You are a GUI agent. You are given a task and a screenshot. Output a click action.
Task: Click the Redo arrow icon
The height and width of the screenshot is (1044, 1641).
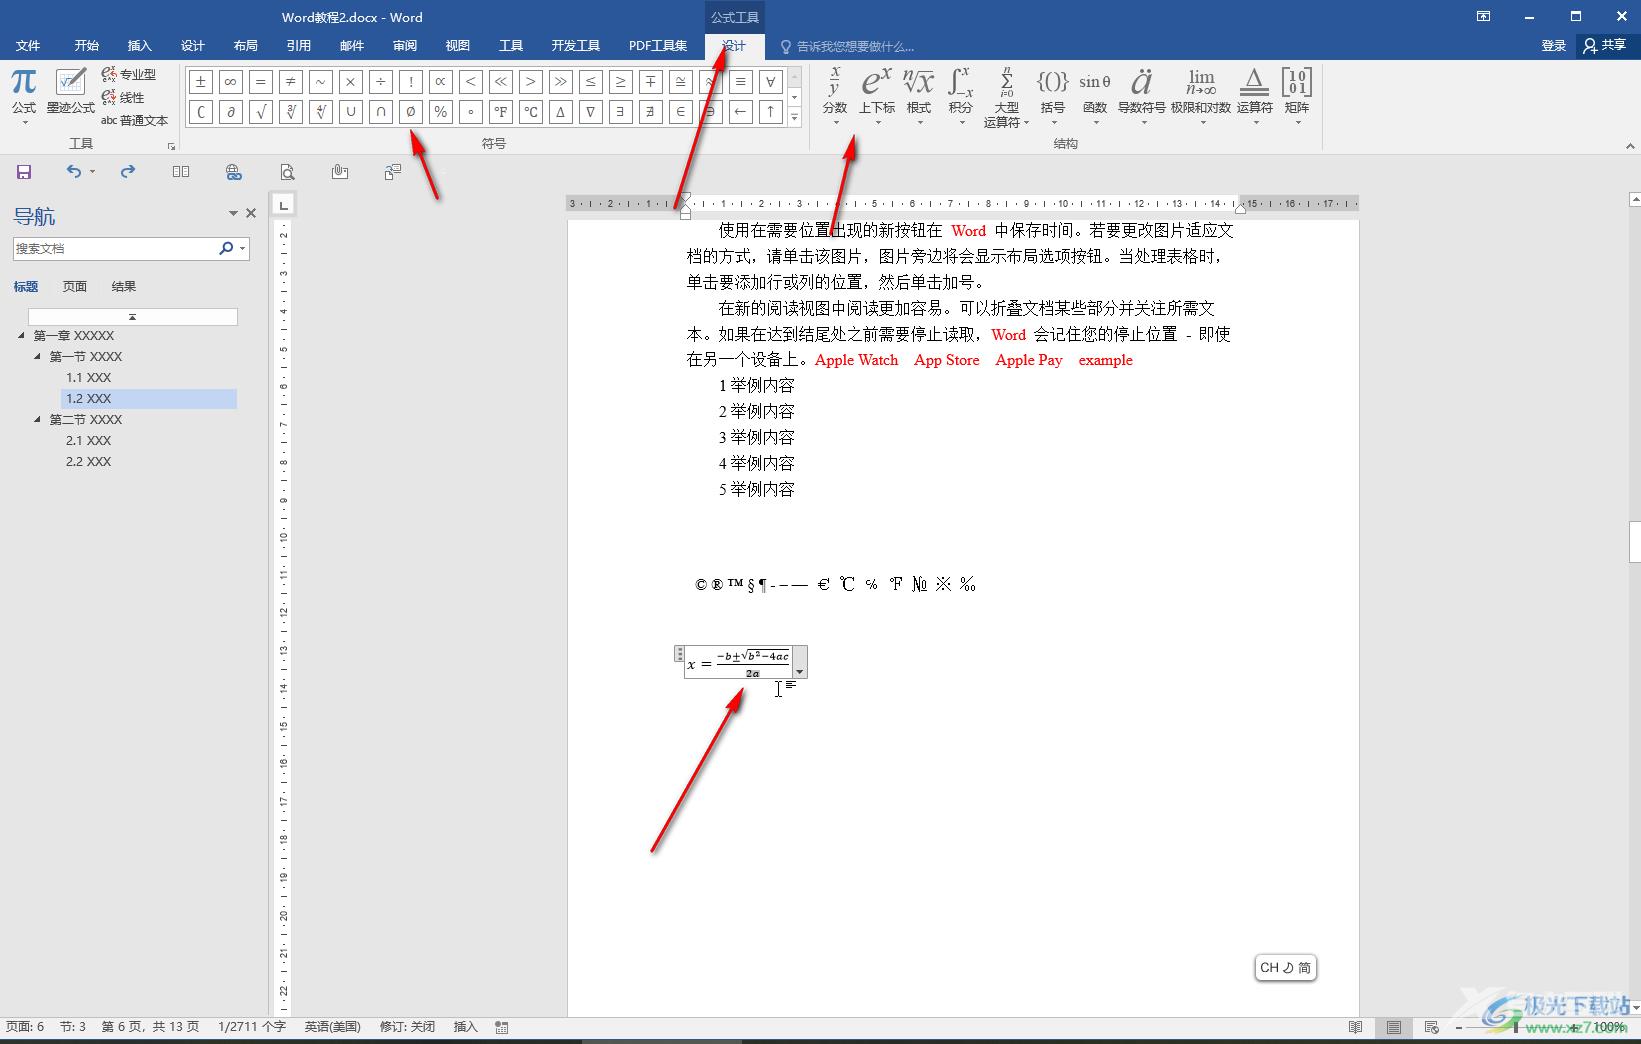[128, 172]
